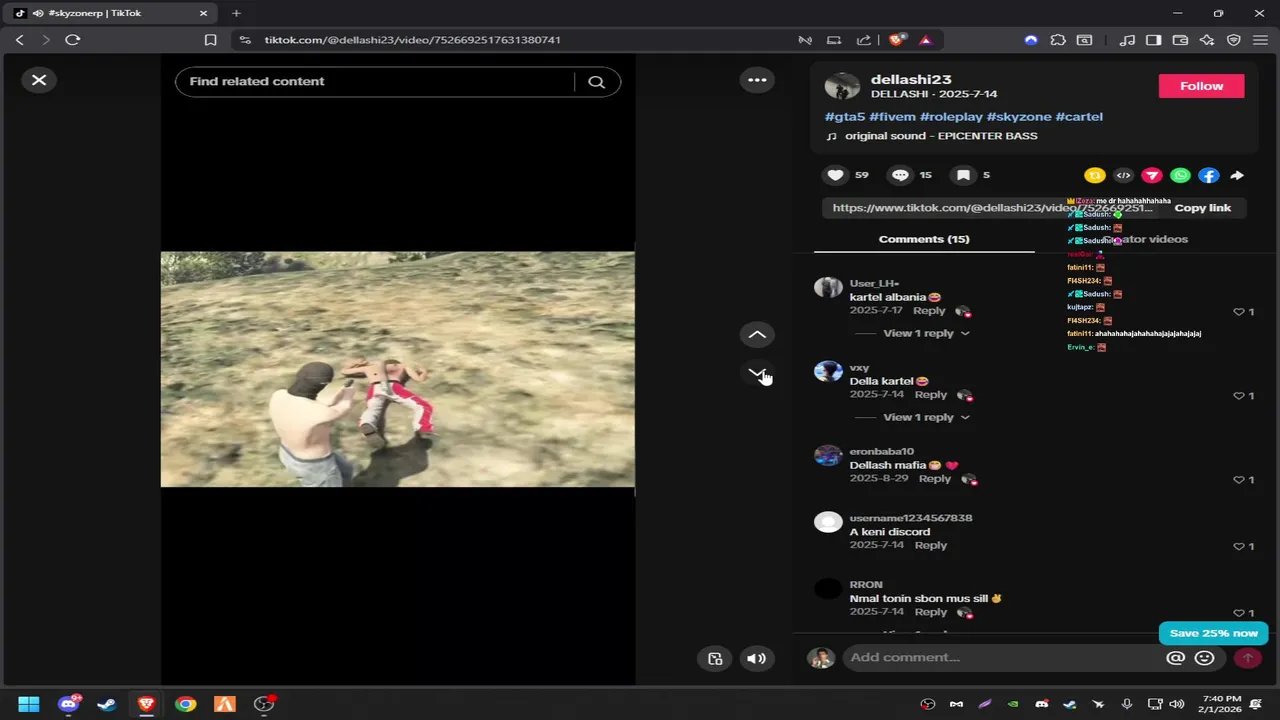Open the #fivem hashtag
Image resolution: width=1280 pixels, height=720 pixels.
click(x=892, y=117)
